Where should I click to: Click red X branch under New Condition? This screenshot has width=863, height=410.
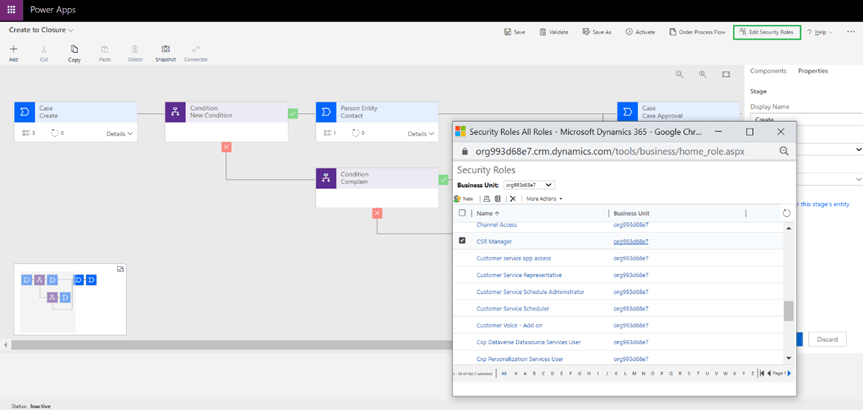pyautogui.click(x=226, y=147)
